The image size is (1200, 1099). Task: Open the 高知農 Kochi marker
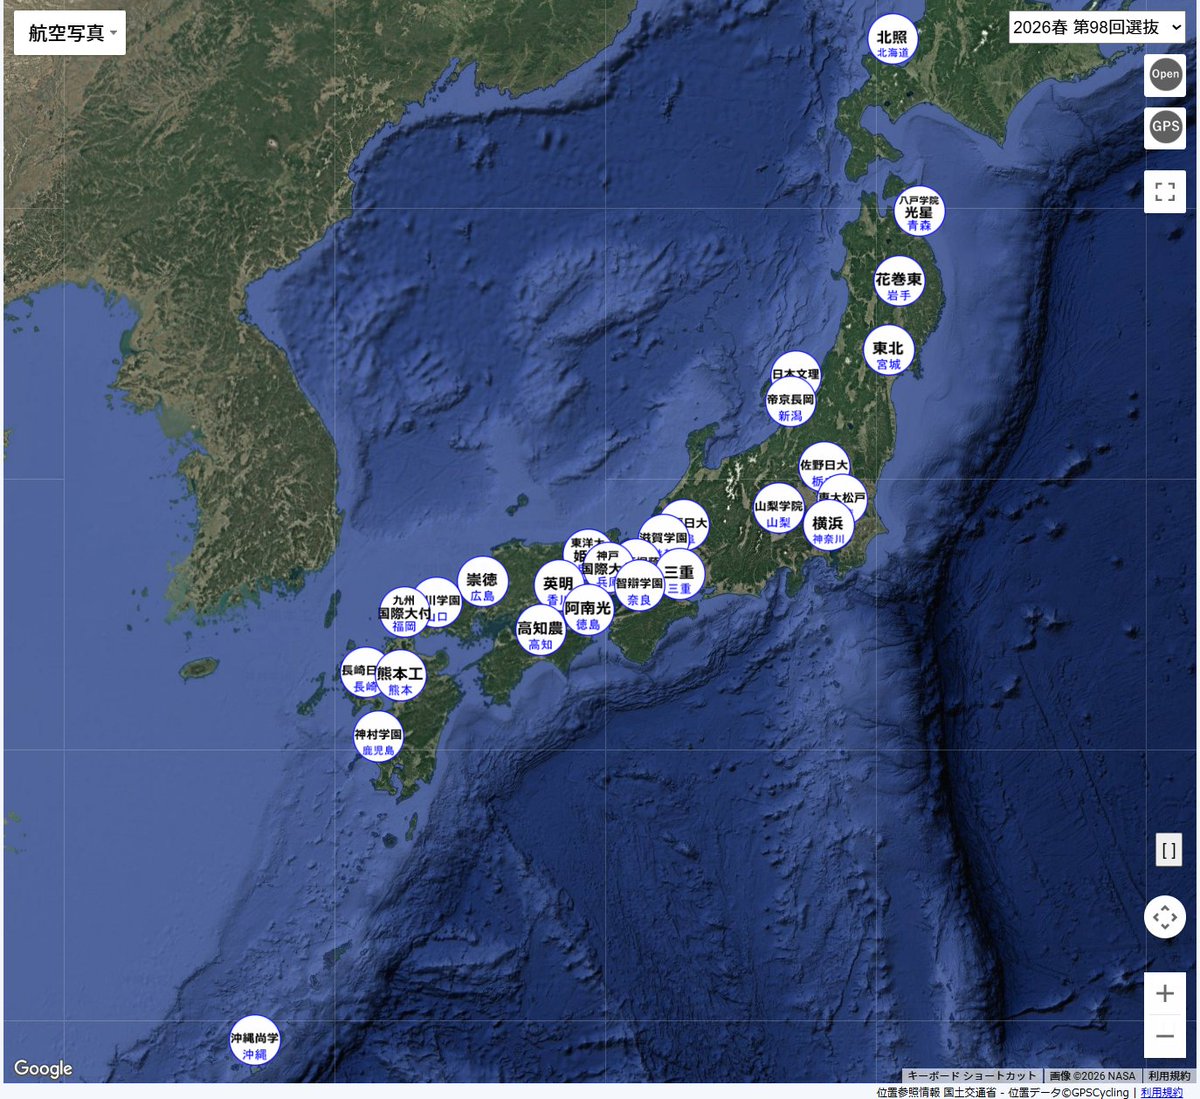[x=539, y=633]
